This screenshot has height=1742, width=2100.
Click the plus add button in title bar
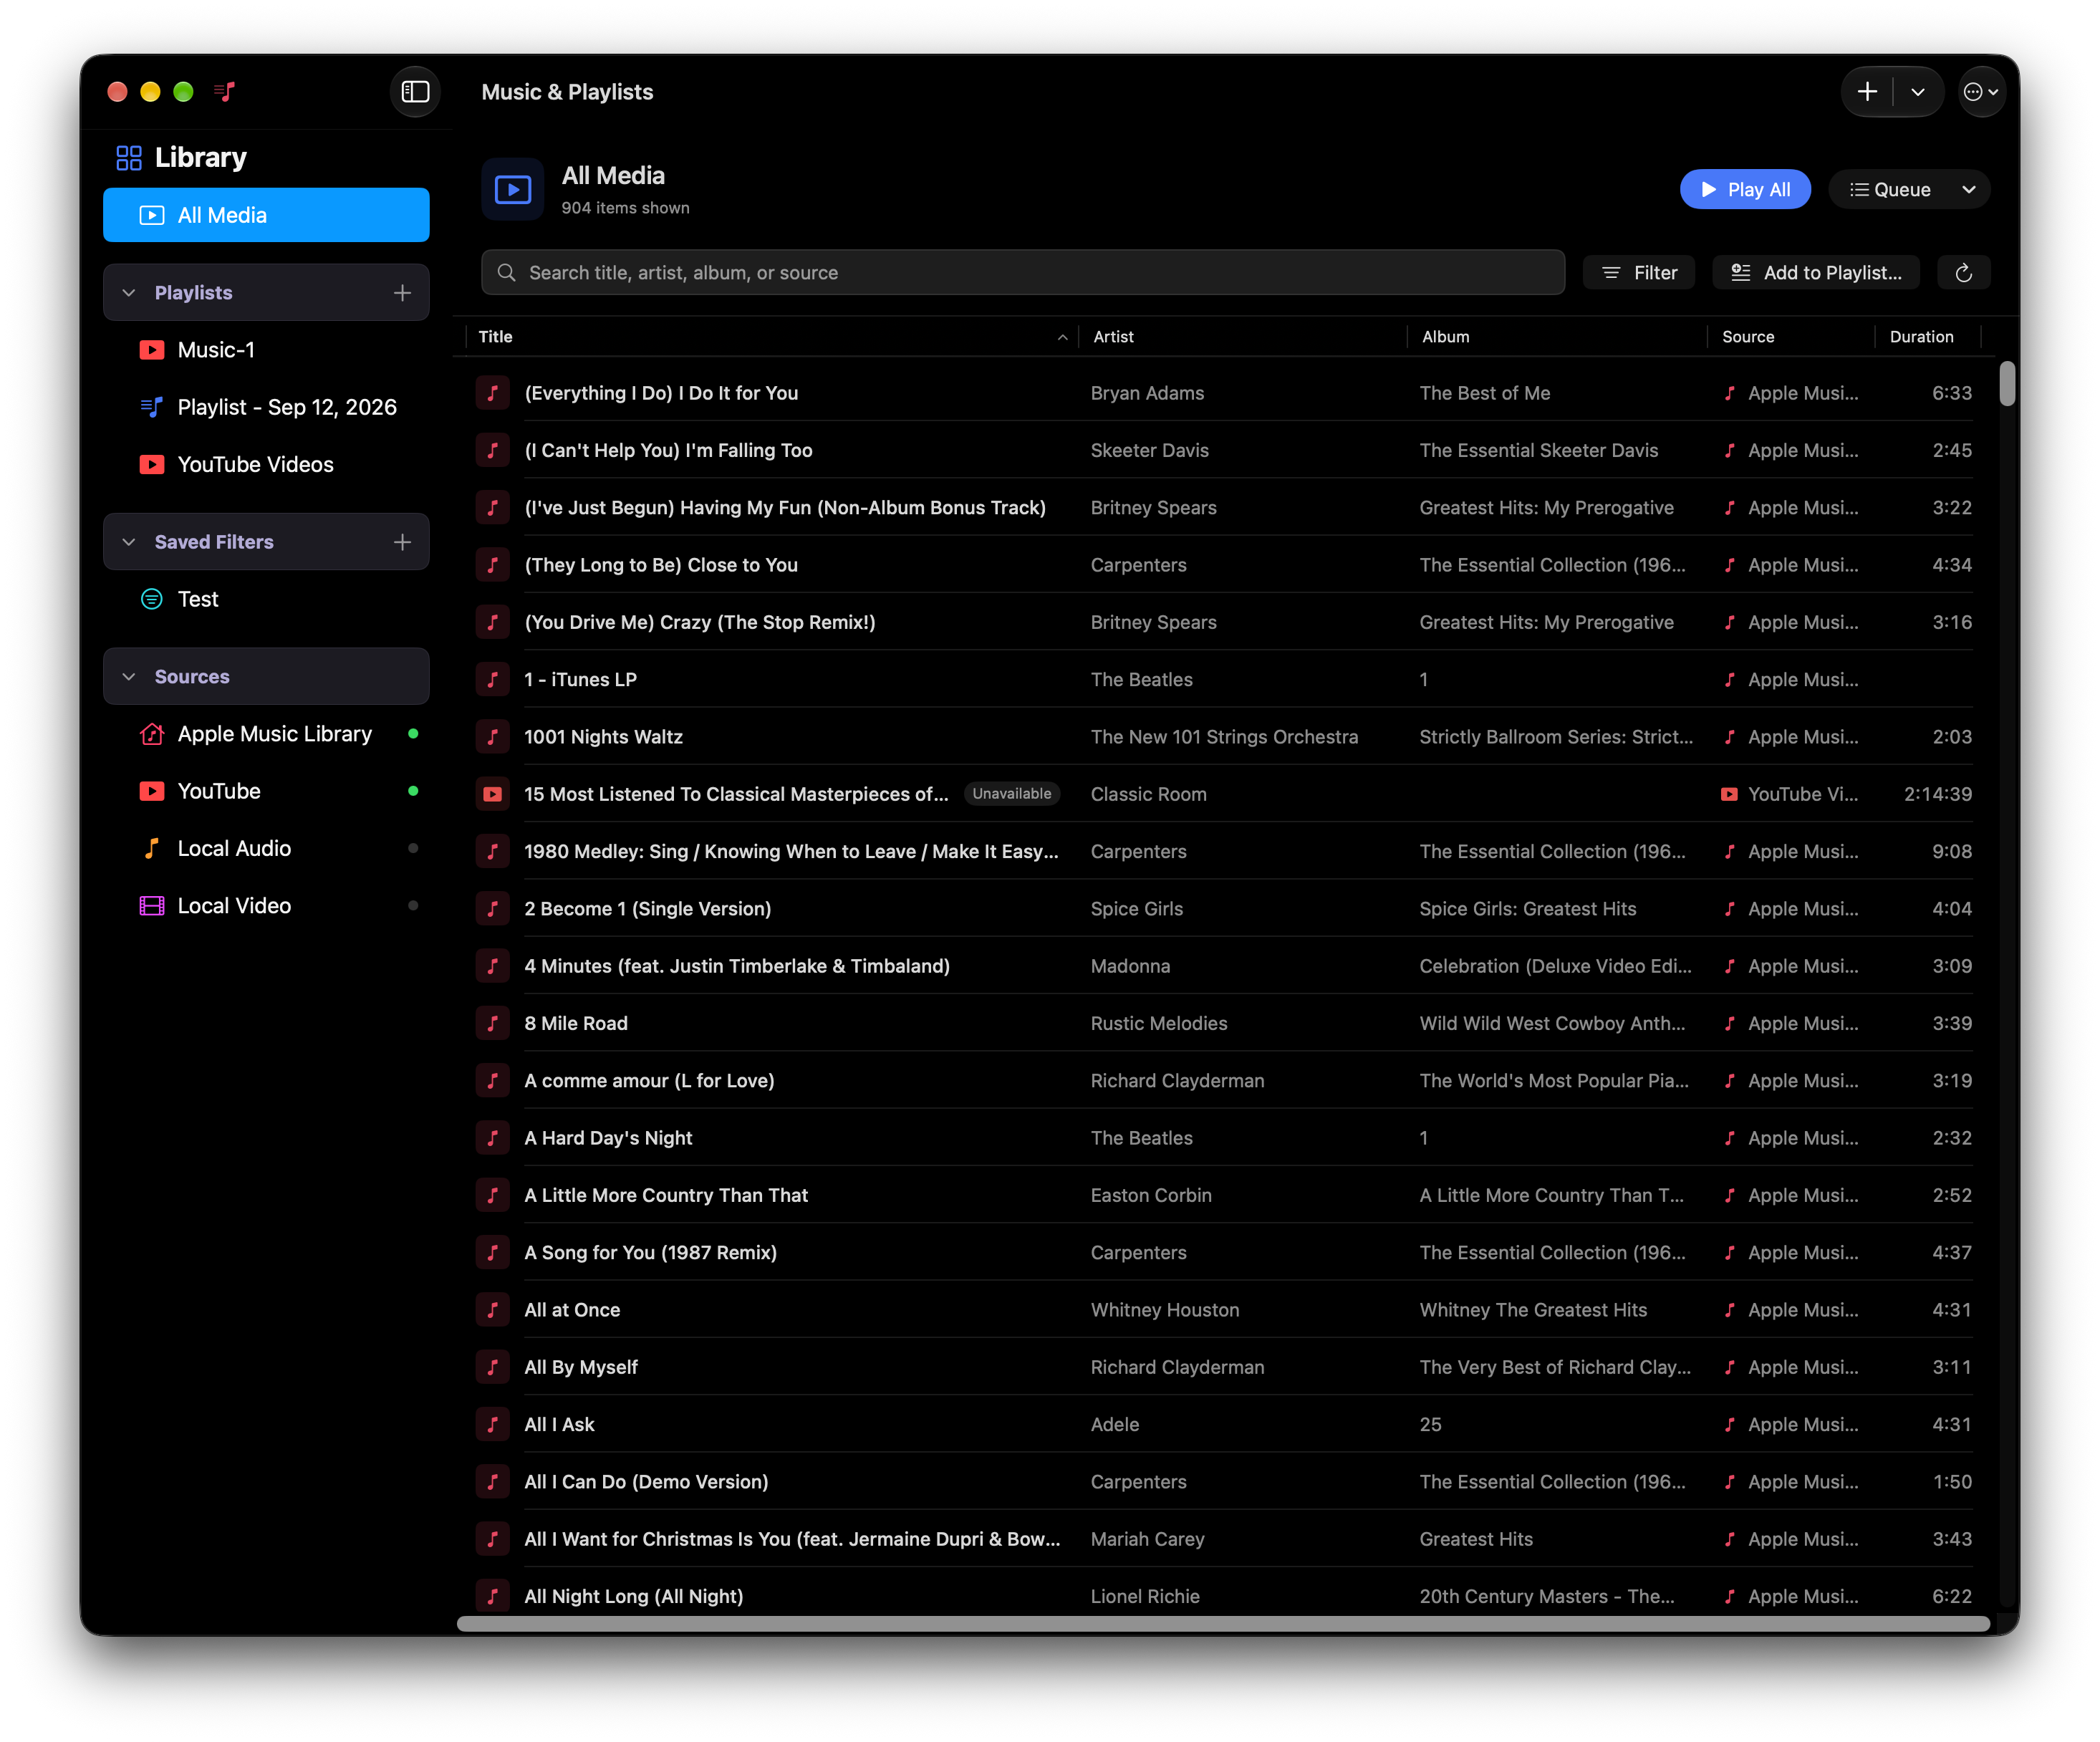(x=1866, y=92)
